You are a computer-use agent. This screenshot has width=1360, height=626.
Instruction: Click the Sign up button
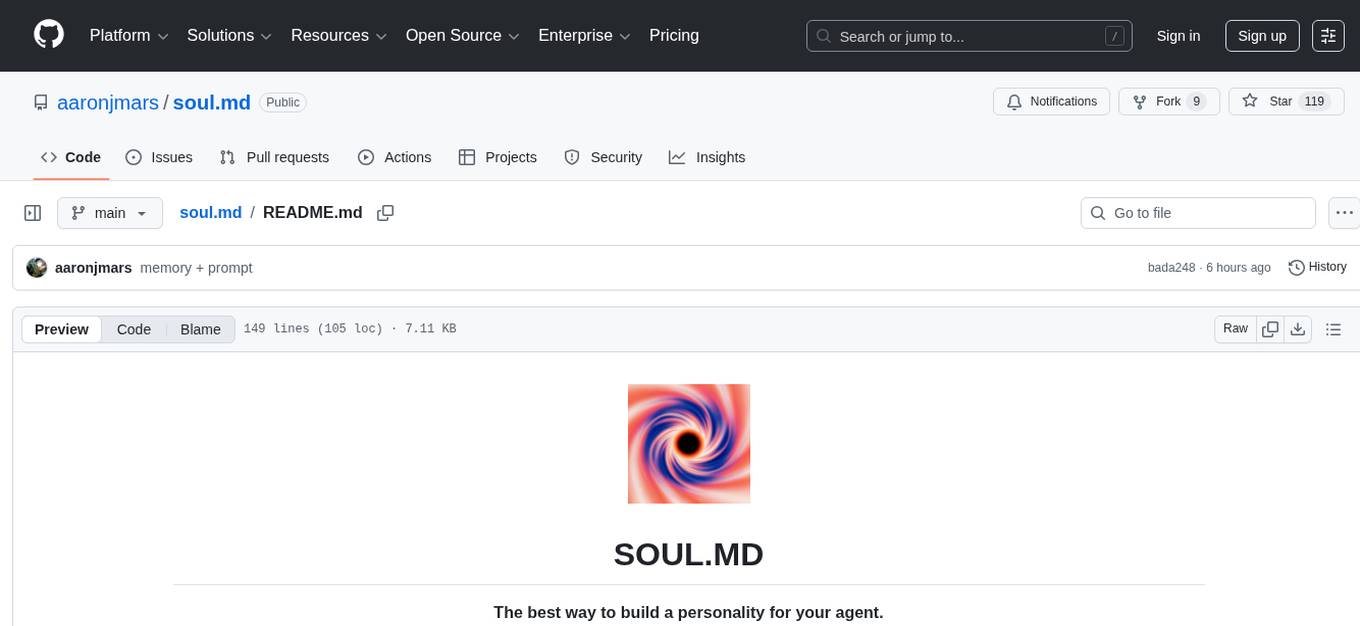coord(1261,35)
